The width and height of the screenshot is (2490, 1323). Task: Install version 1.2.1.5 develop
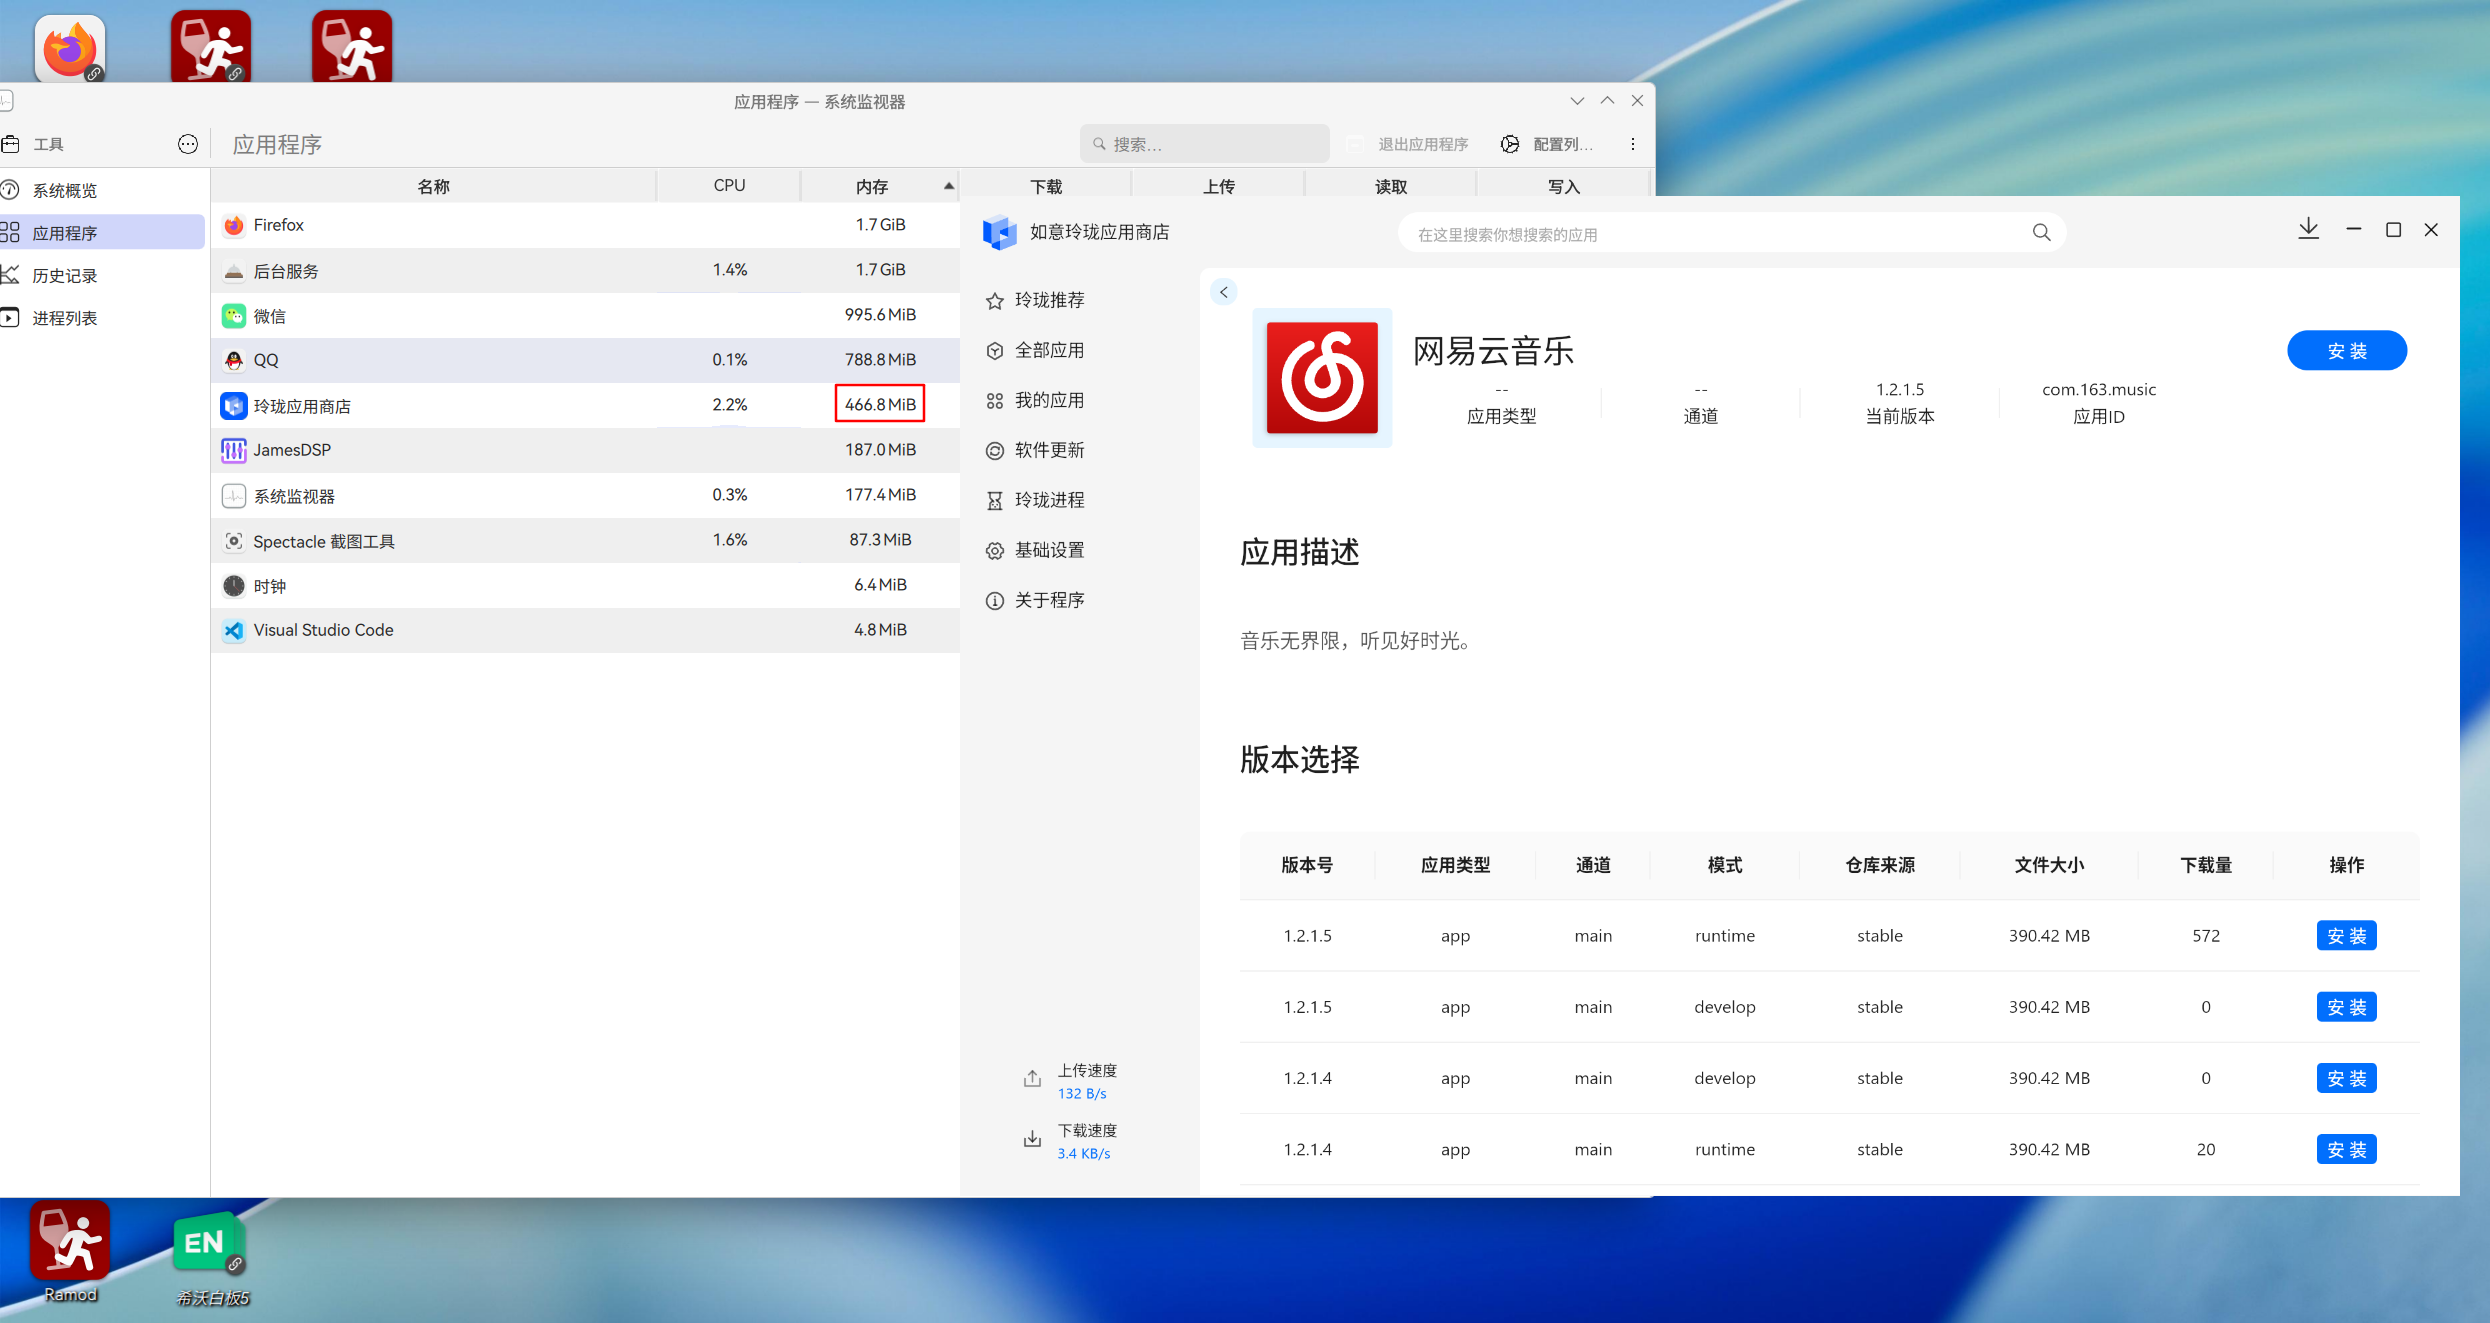[2346, 1007]
